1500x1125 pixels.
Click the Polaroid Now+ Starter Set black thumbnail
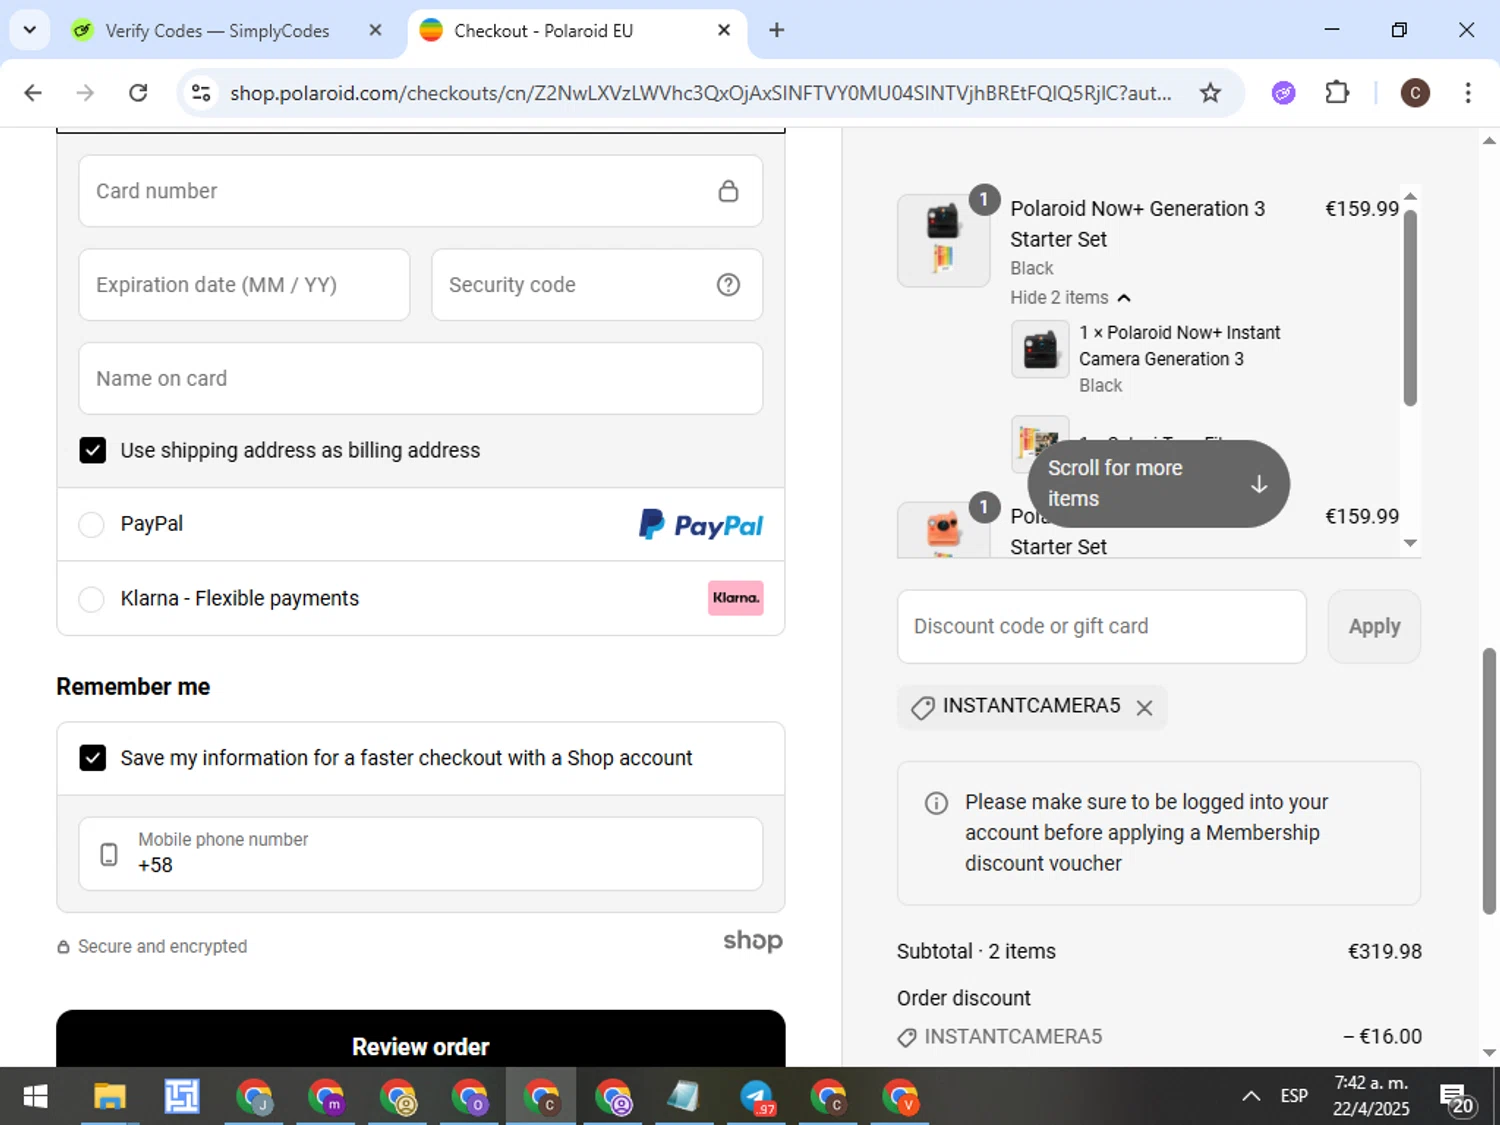[x=943, y=241]
